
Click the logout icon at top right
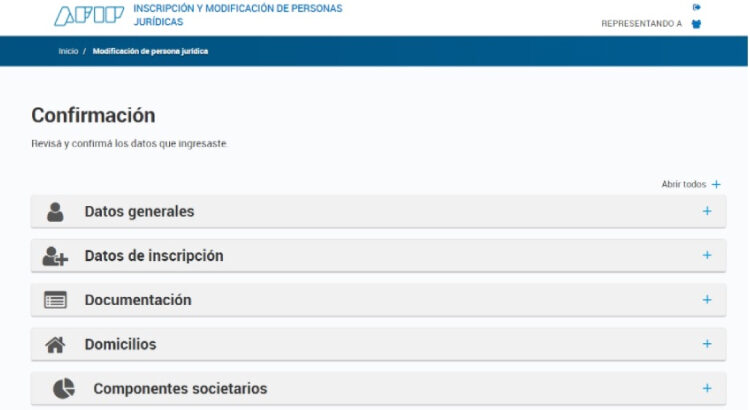point(696,7)
